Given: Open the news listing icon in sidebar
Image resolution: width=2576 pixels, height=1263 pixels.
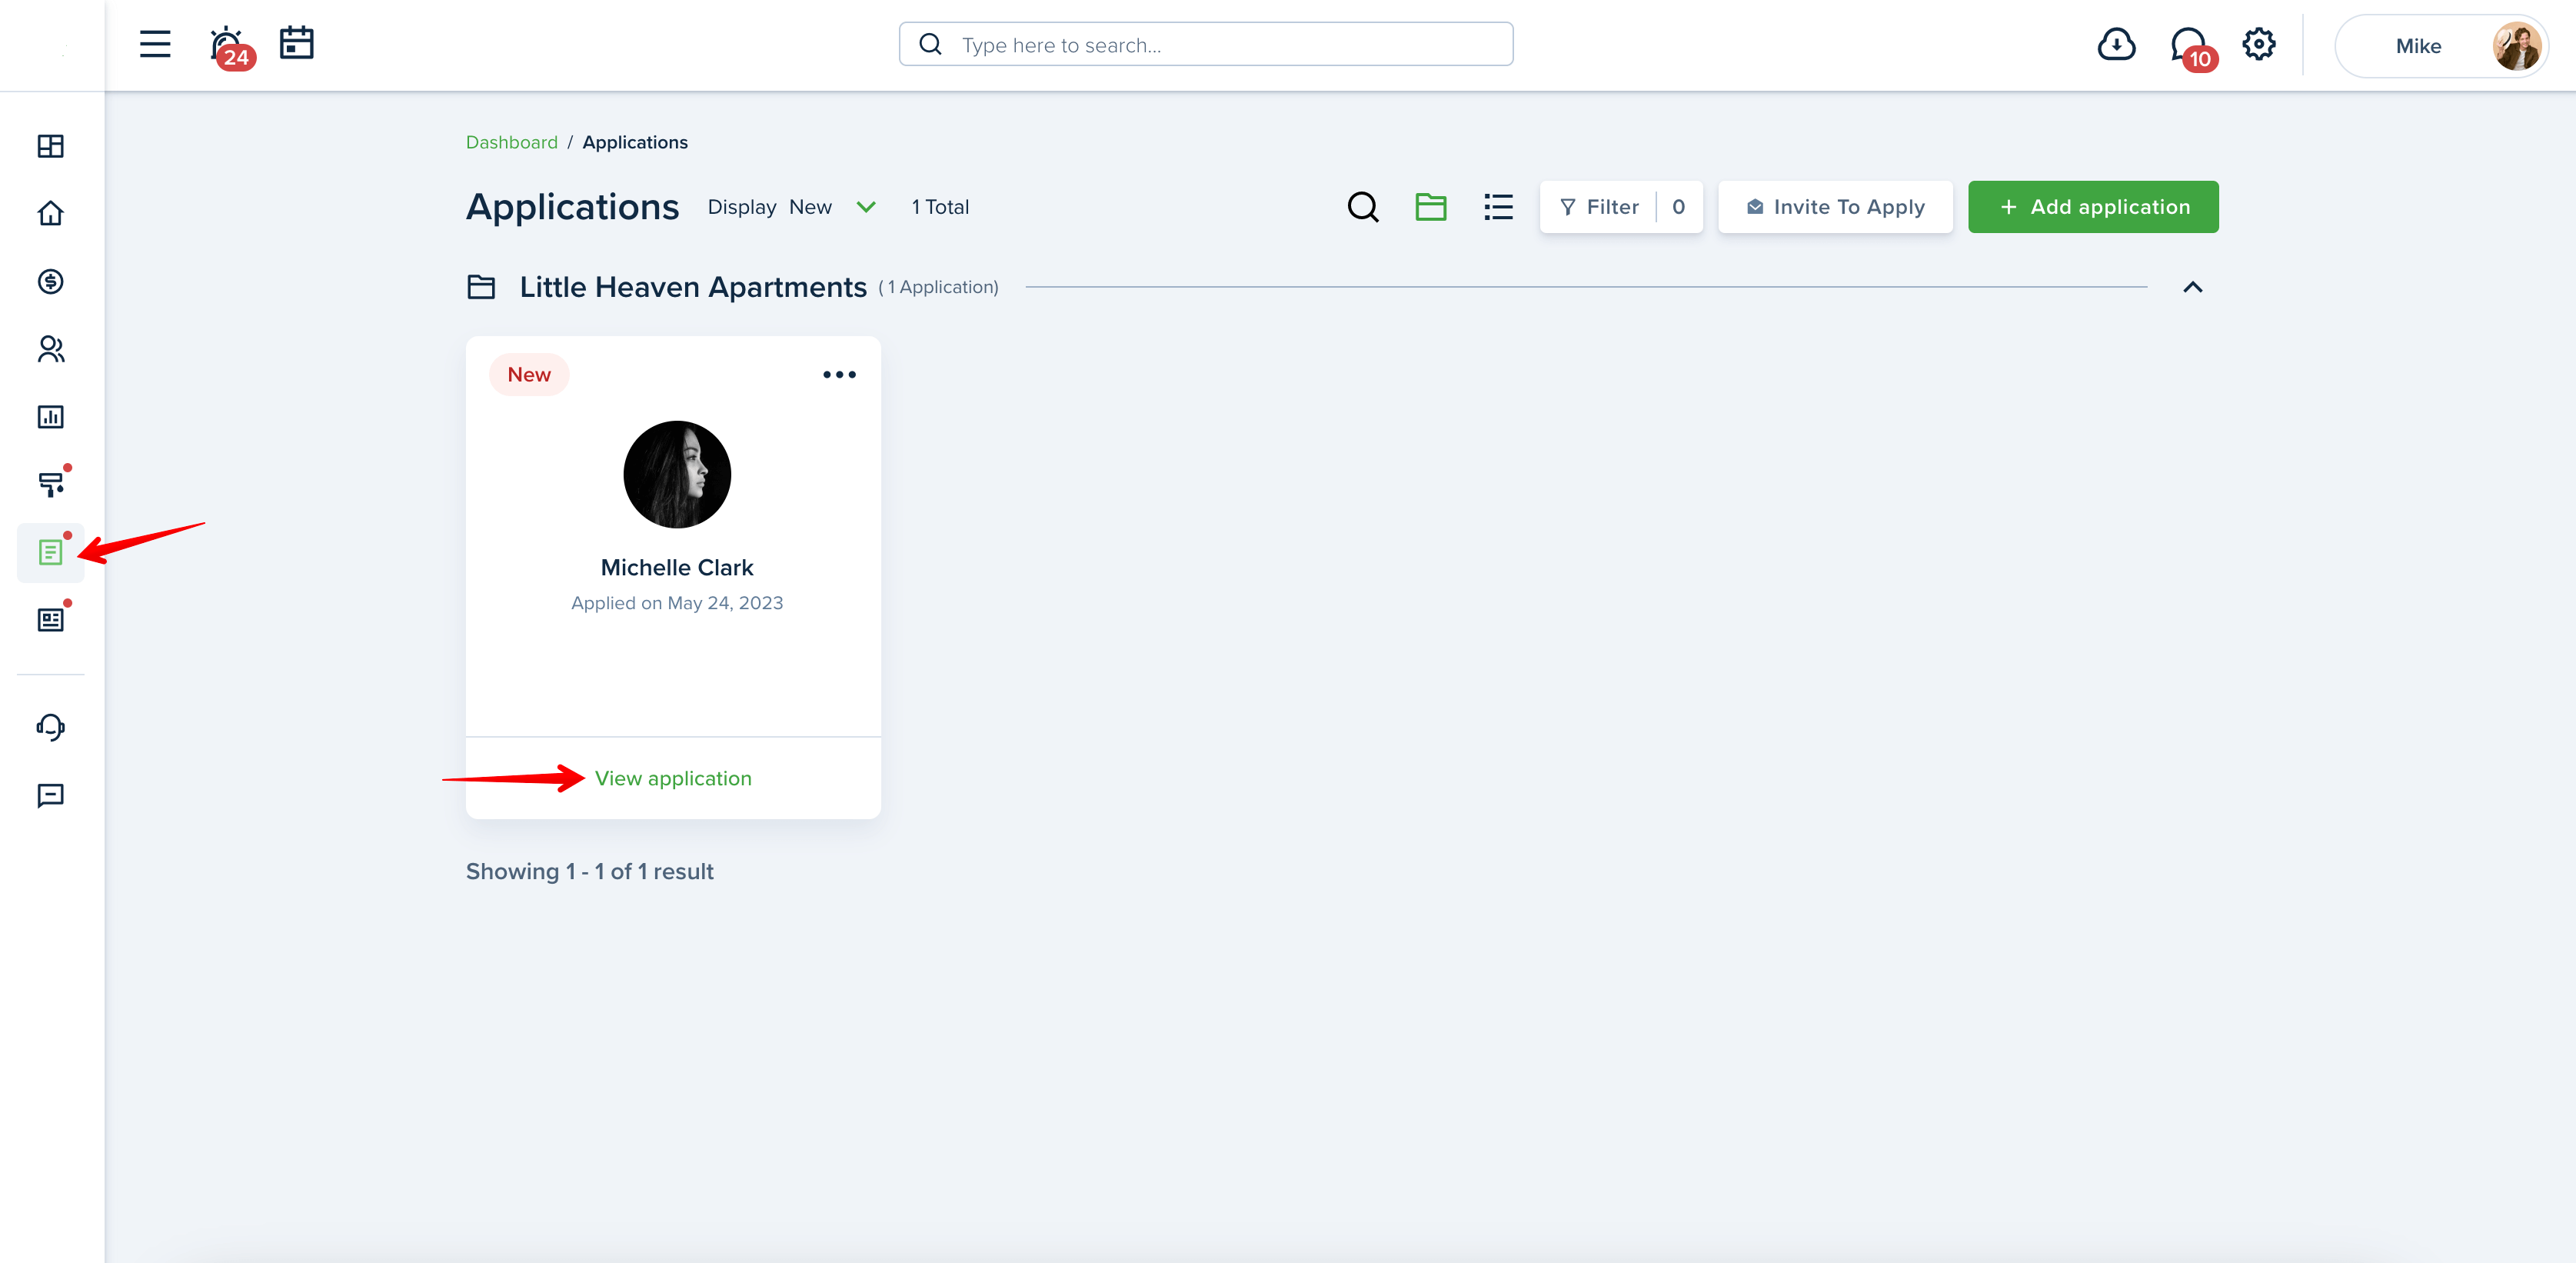Looking at the screenshot, I should coord(51,620).
